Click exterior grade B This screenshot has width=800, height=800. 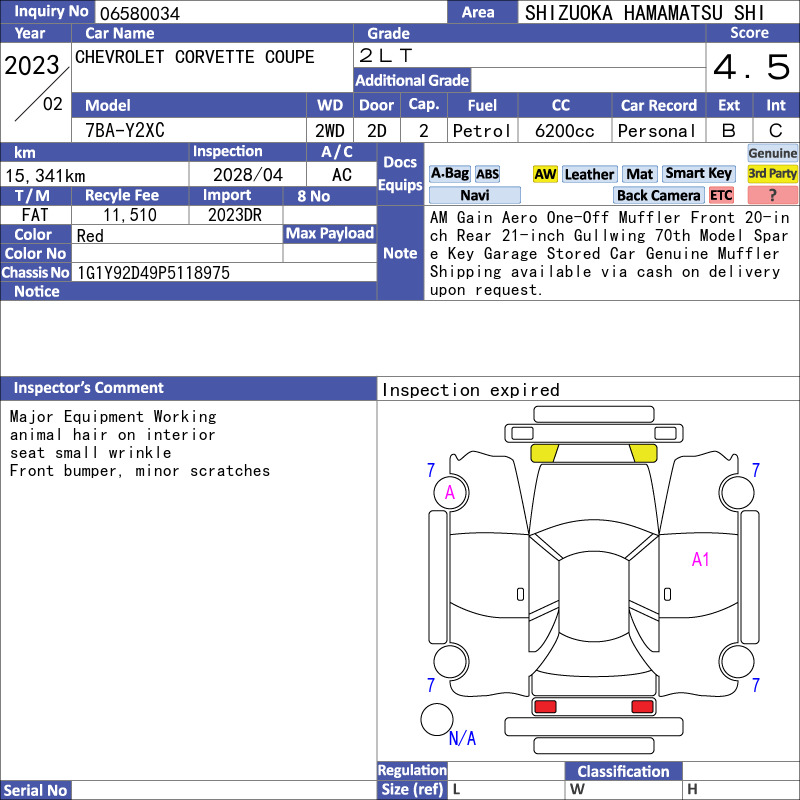click(x=729, y=131)
